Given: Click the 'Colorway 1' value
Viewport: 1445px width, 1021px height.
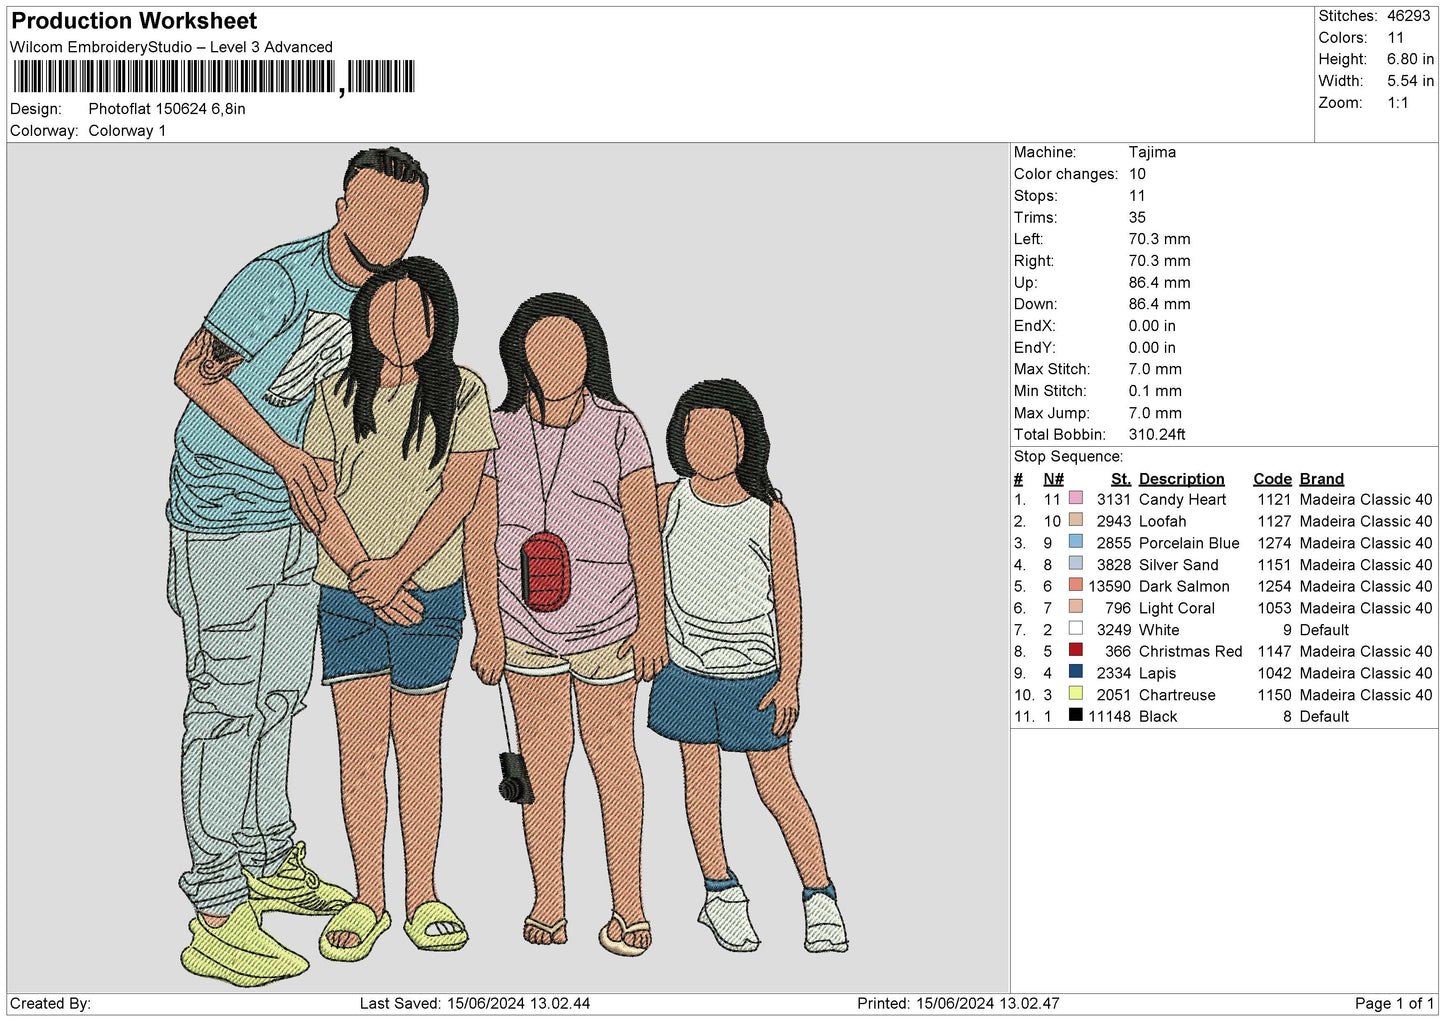Looking at the screenshot, I should click(127, 131).
